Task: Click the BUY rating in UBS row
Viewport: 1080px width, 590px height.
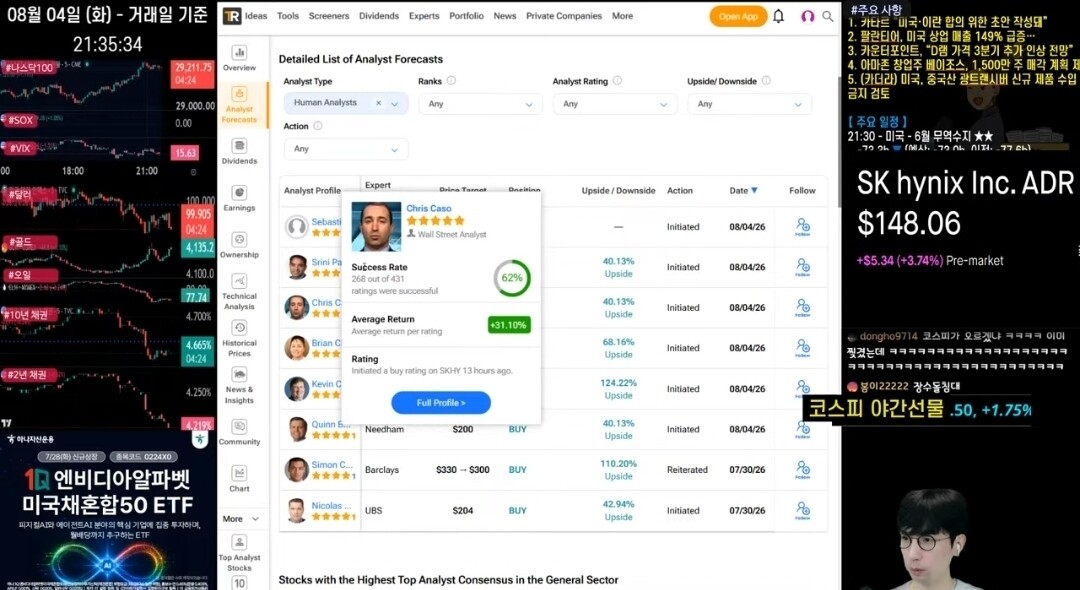Action: click(517, 510)
